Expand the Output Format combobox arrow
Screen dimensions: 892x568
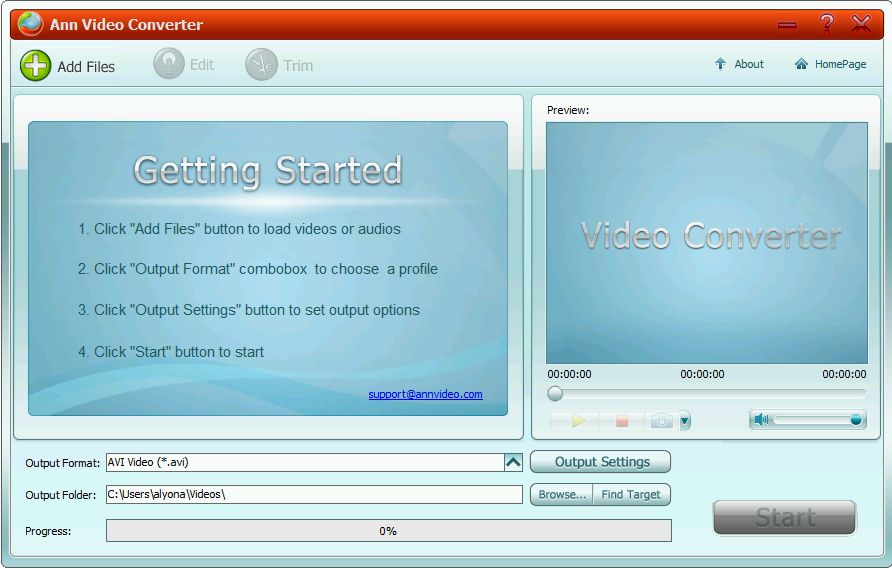513,462
